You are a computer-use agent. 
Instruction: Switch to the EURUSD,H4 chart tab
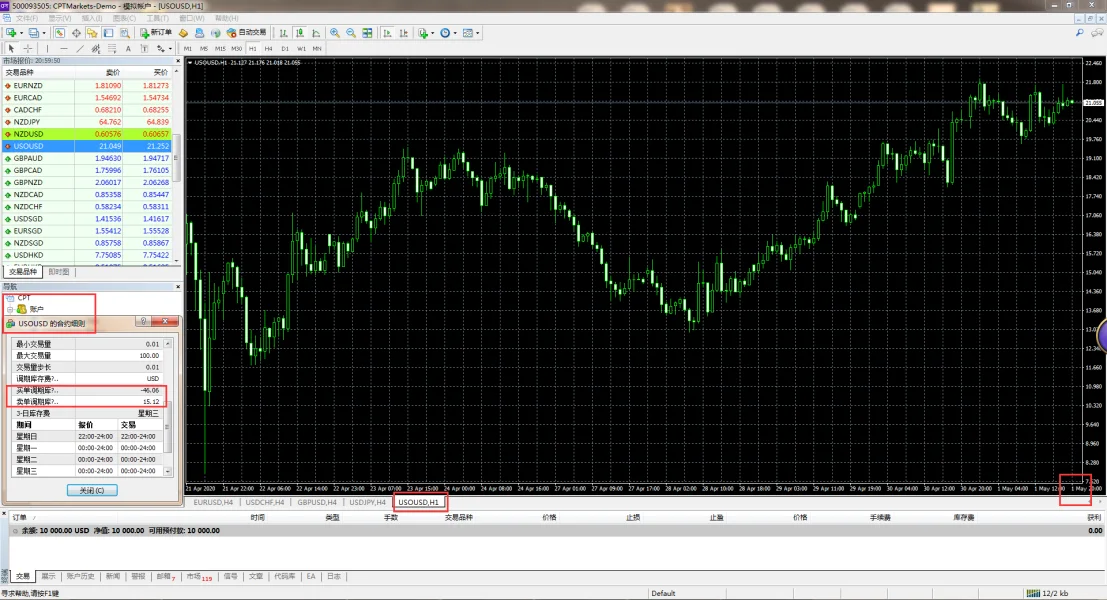(213, 502)
